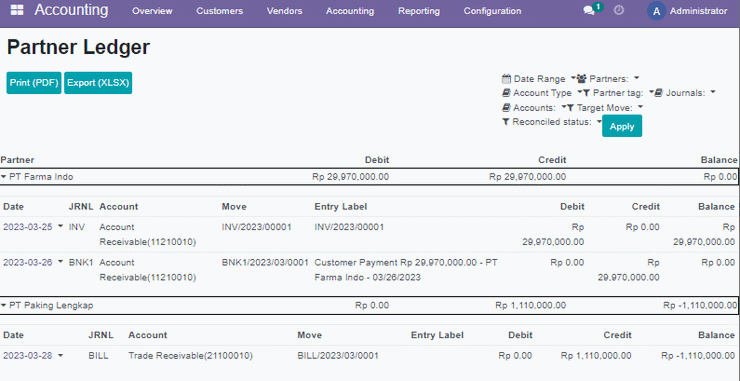Open the Configuration menu

click(x=492, y=11)
